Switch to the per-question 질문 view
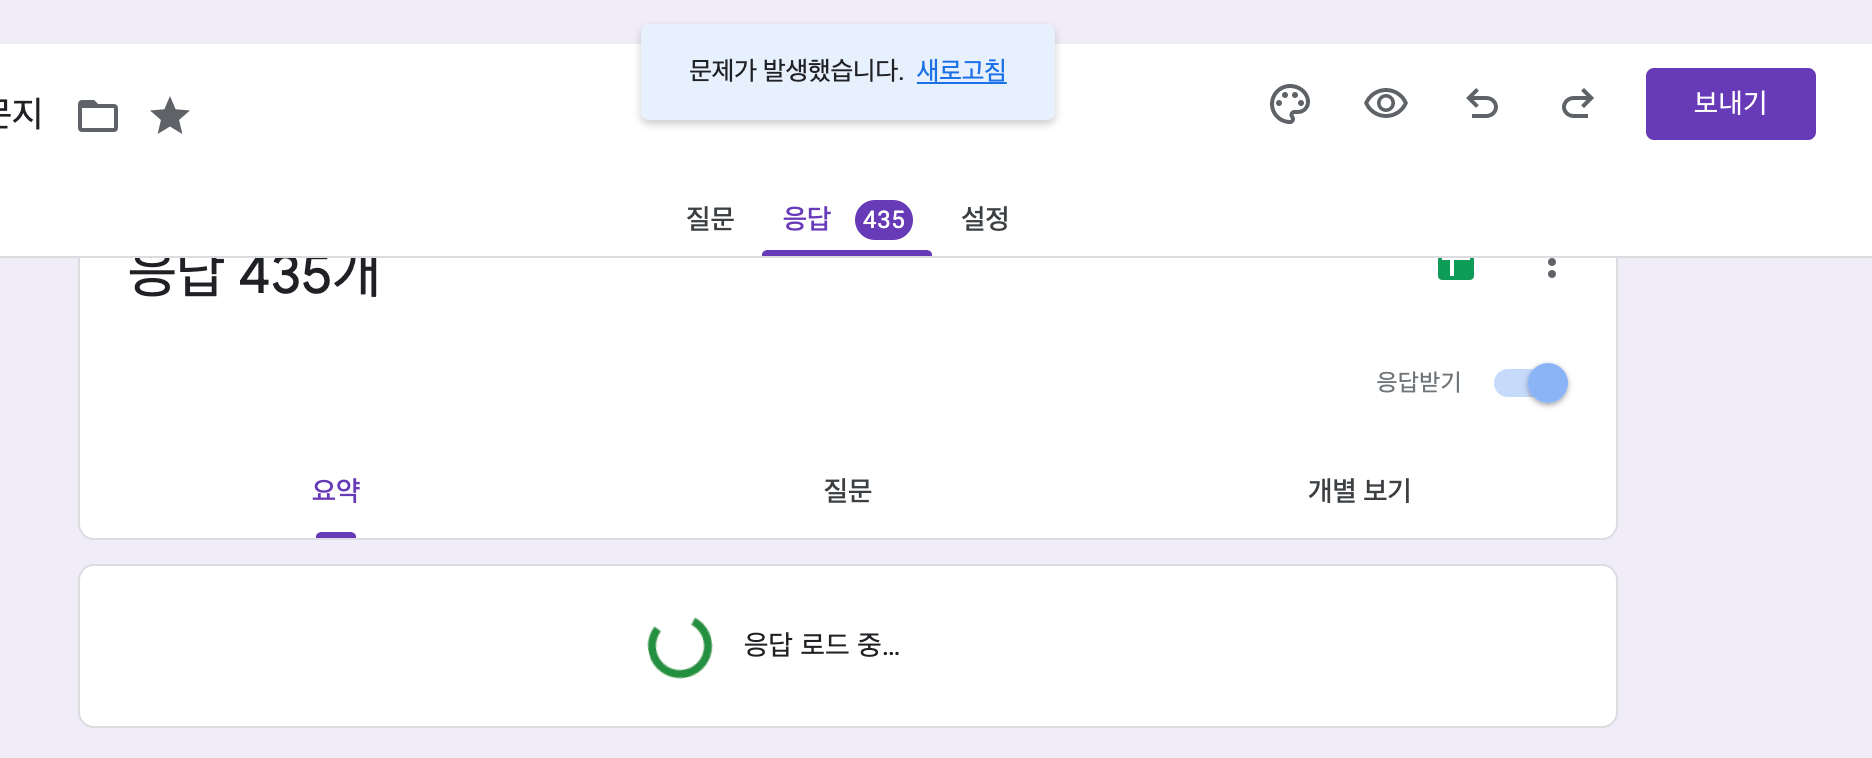The width and height of the screenshot is (1872, 758). (x=848, y=491)
